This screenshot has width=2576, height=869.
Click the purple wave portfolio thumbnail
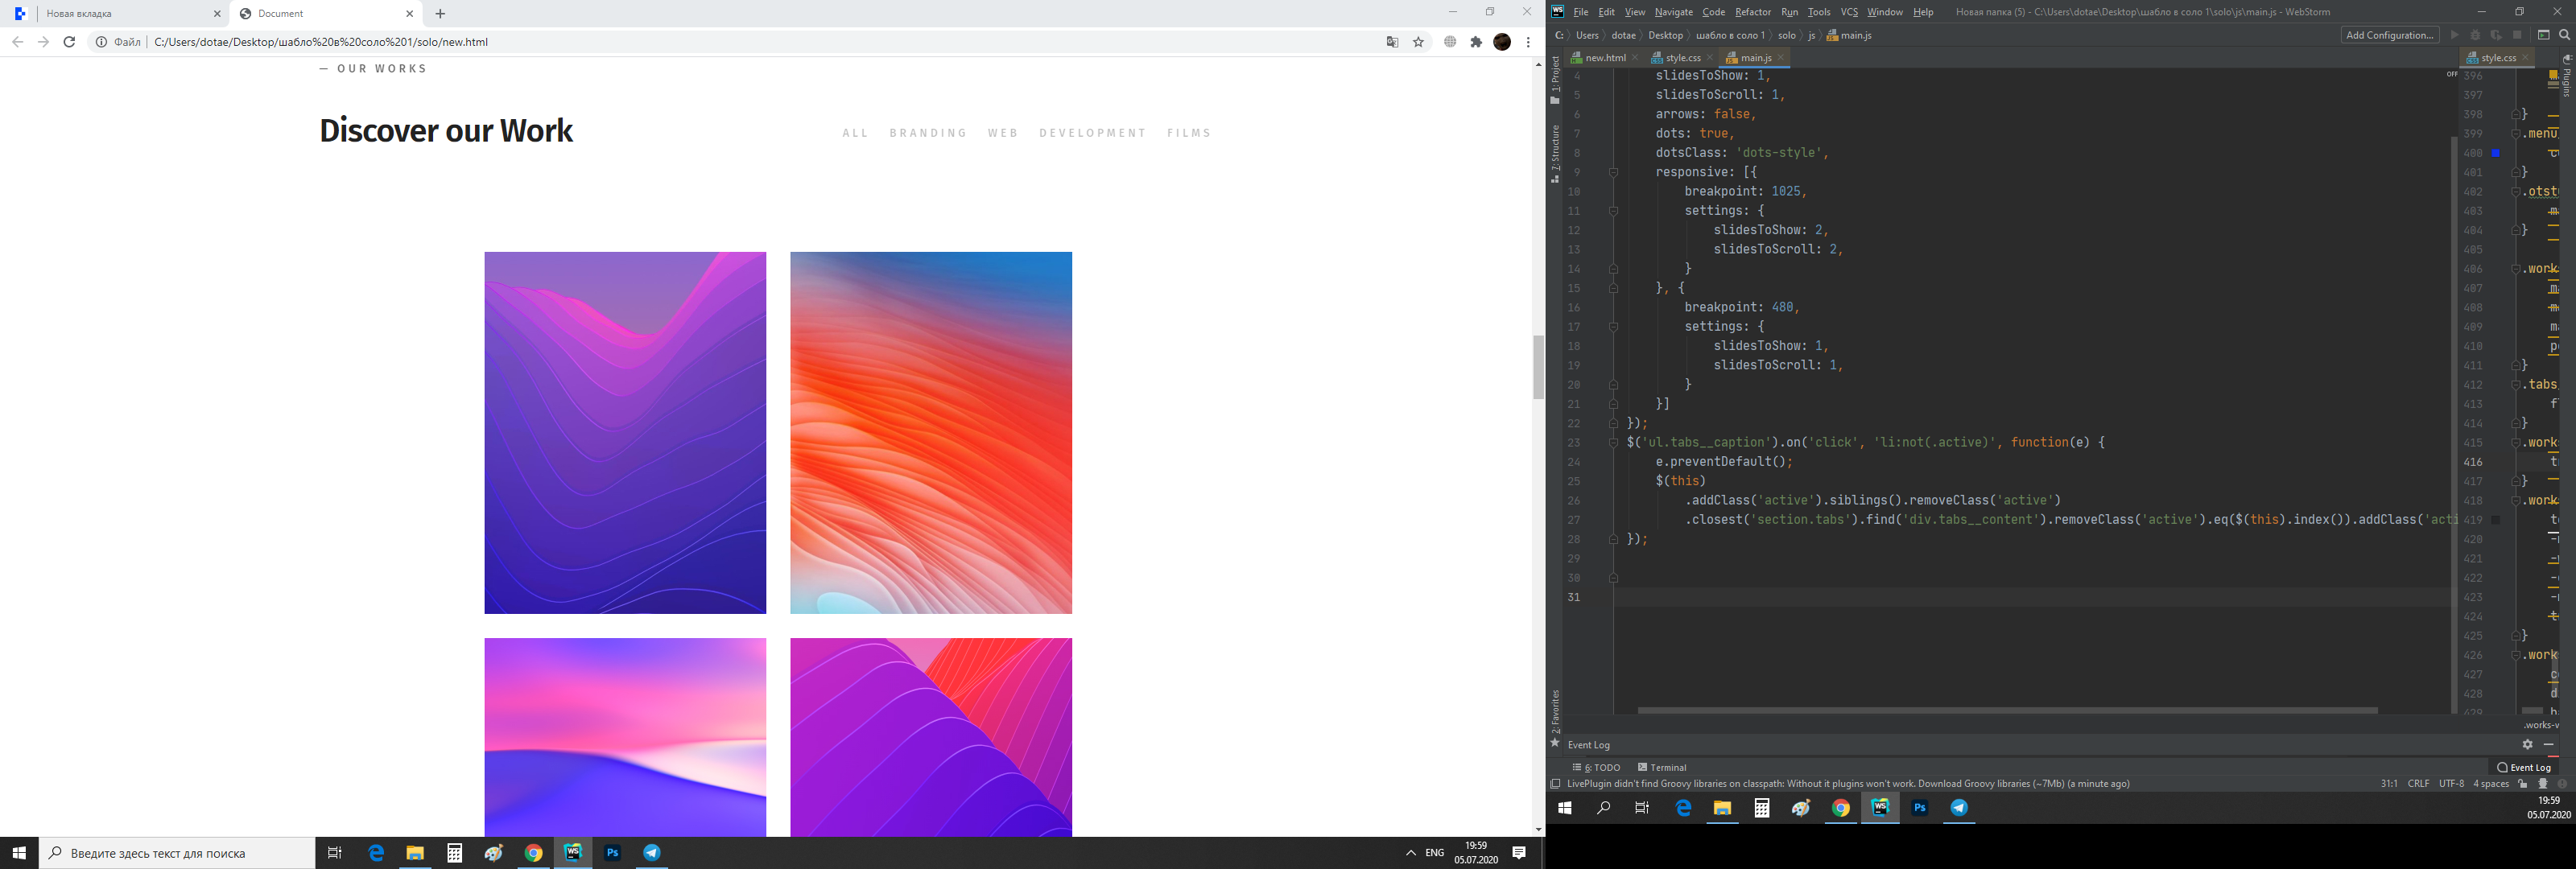[625, 433]
